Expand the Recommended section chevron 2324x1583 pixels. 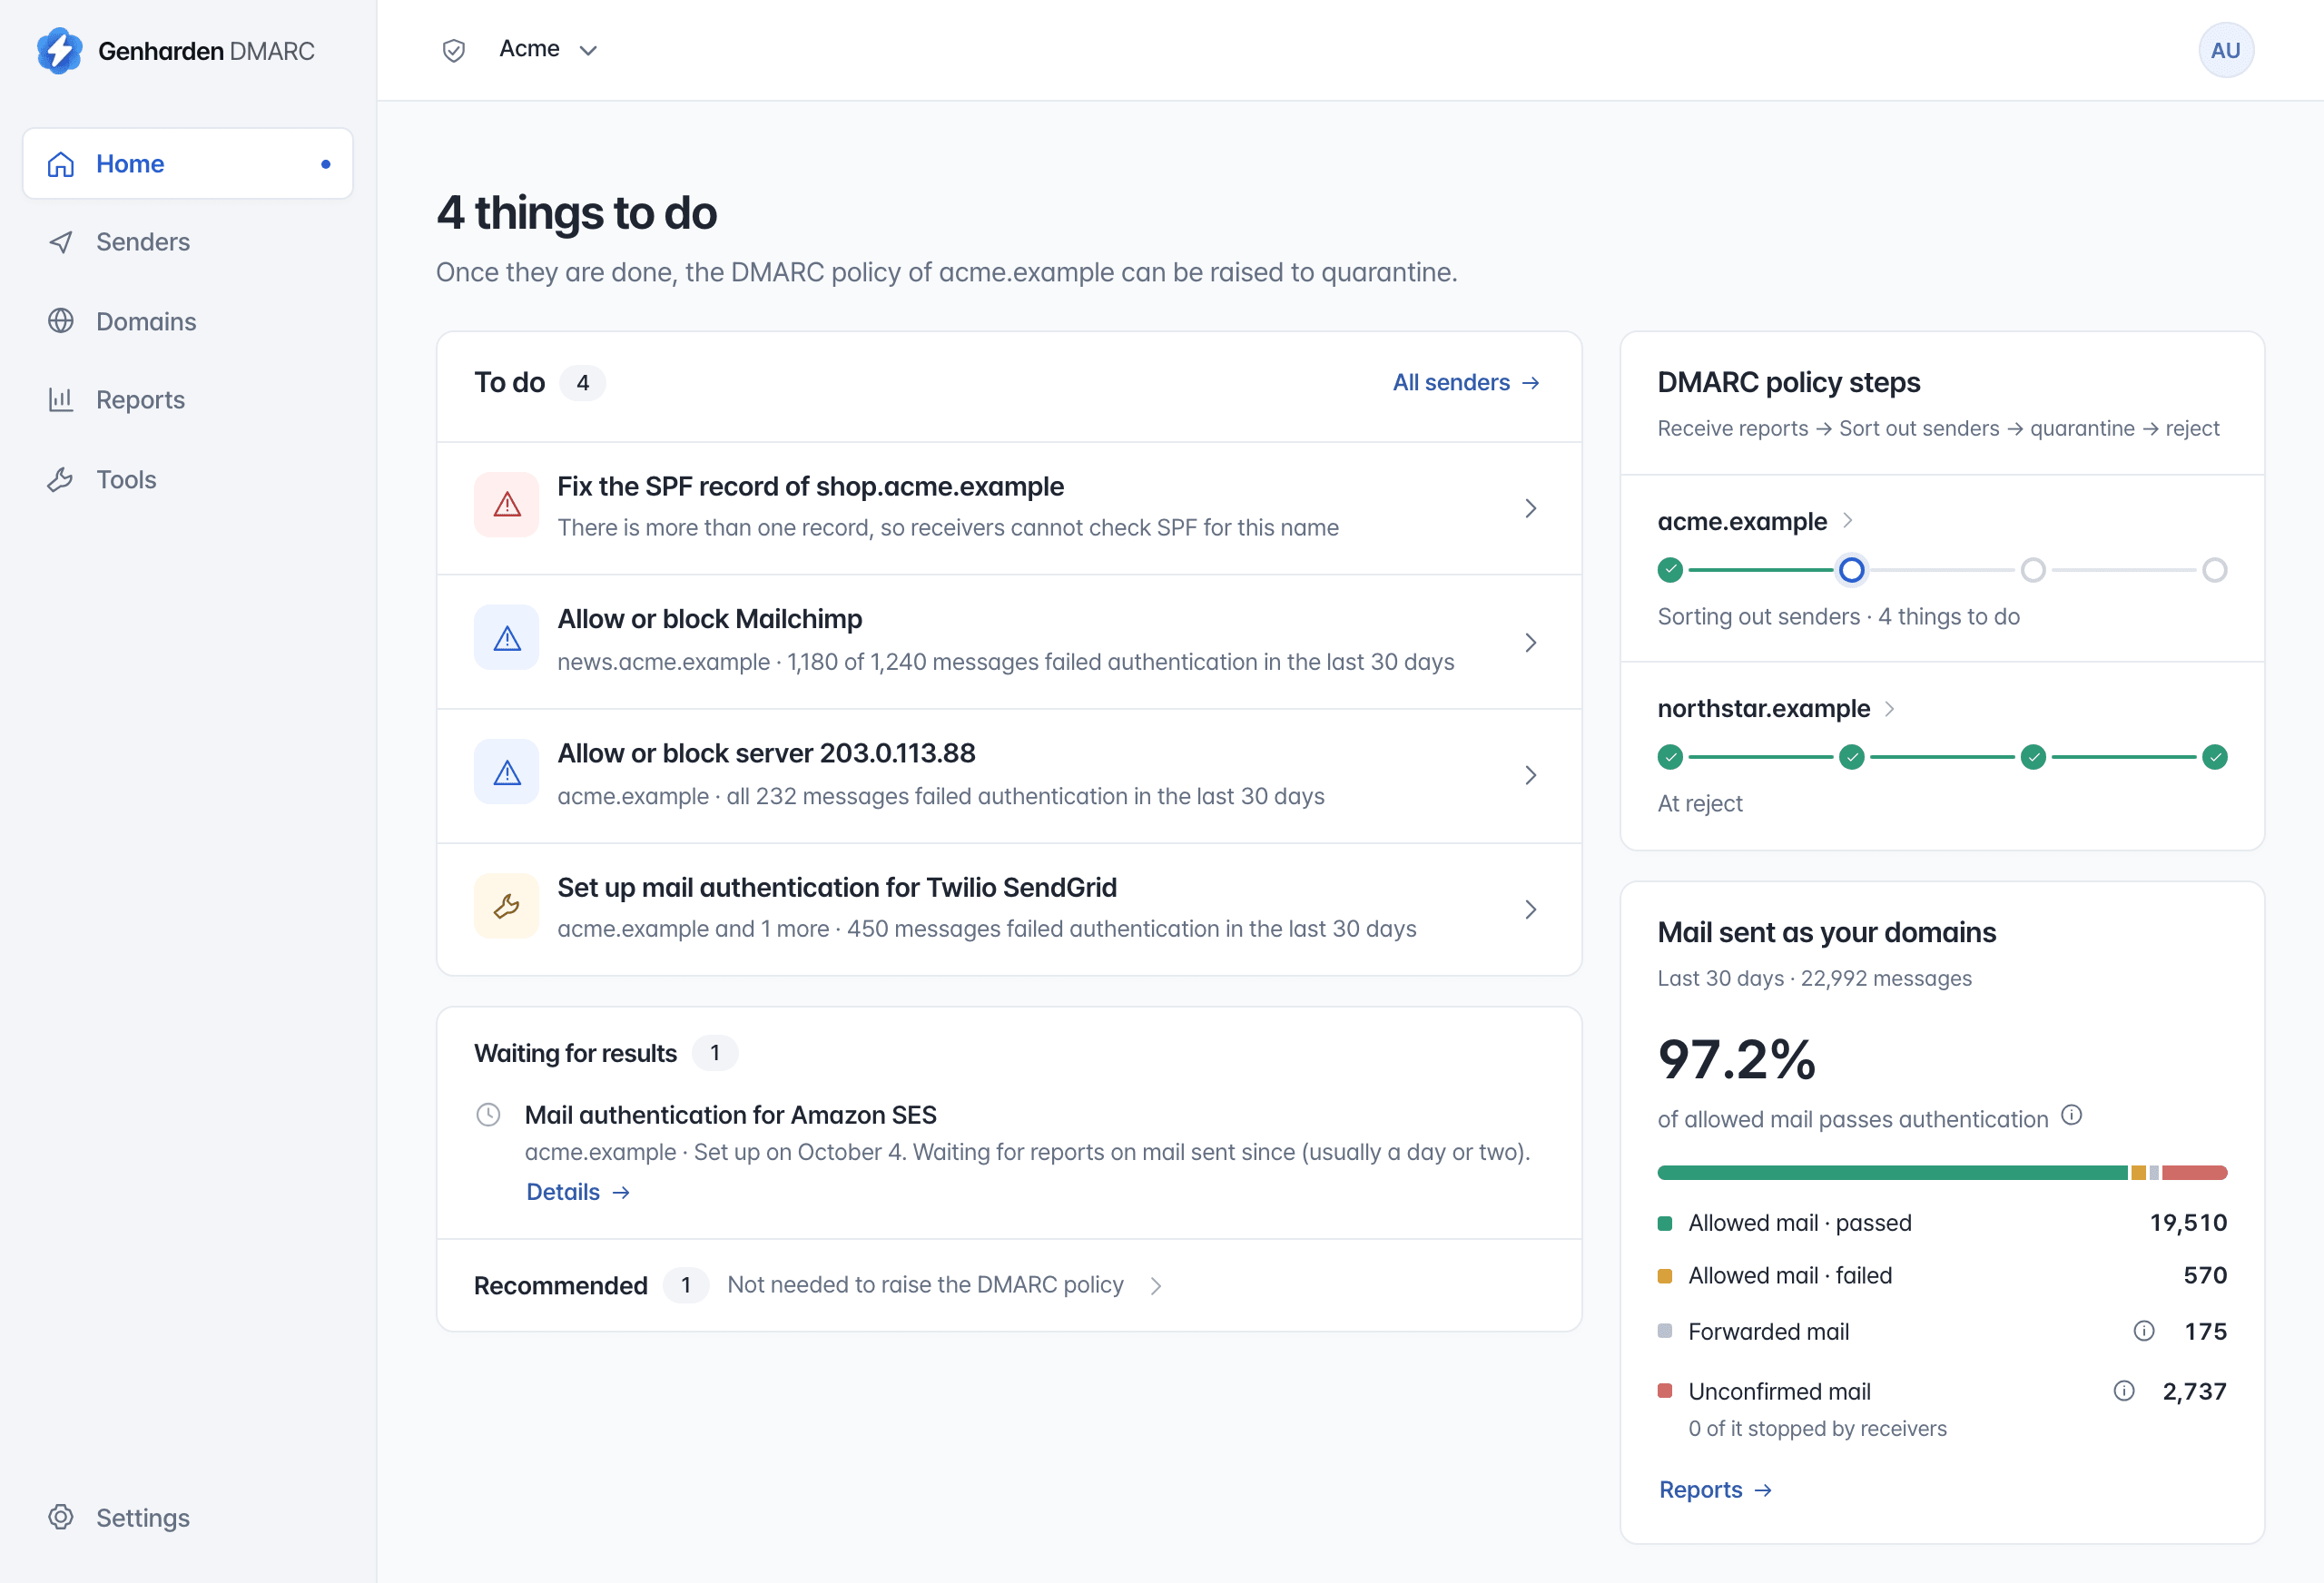pyautogui.click(x=1155, y=1285)
